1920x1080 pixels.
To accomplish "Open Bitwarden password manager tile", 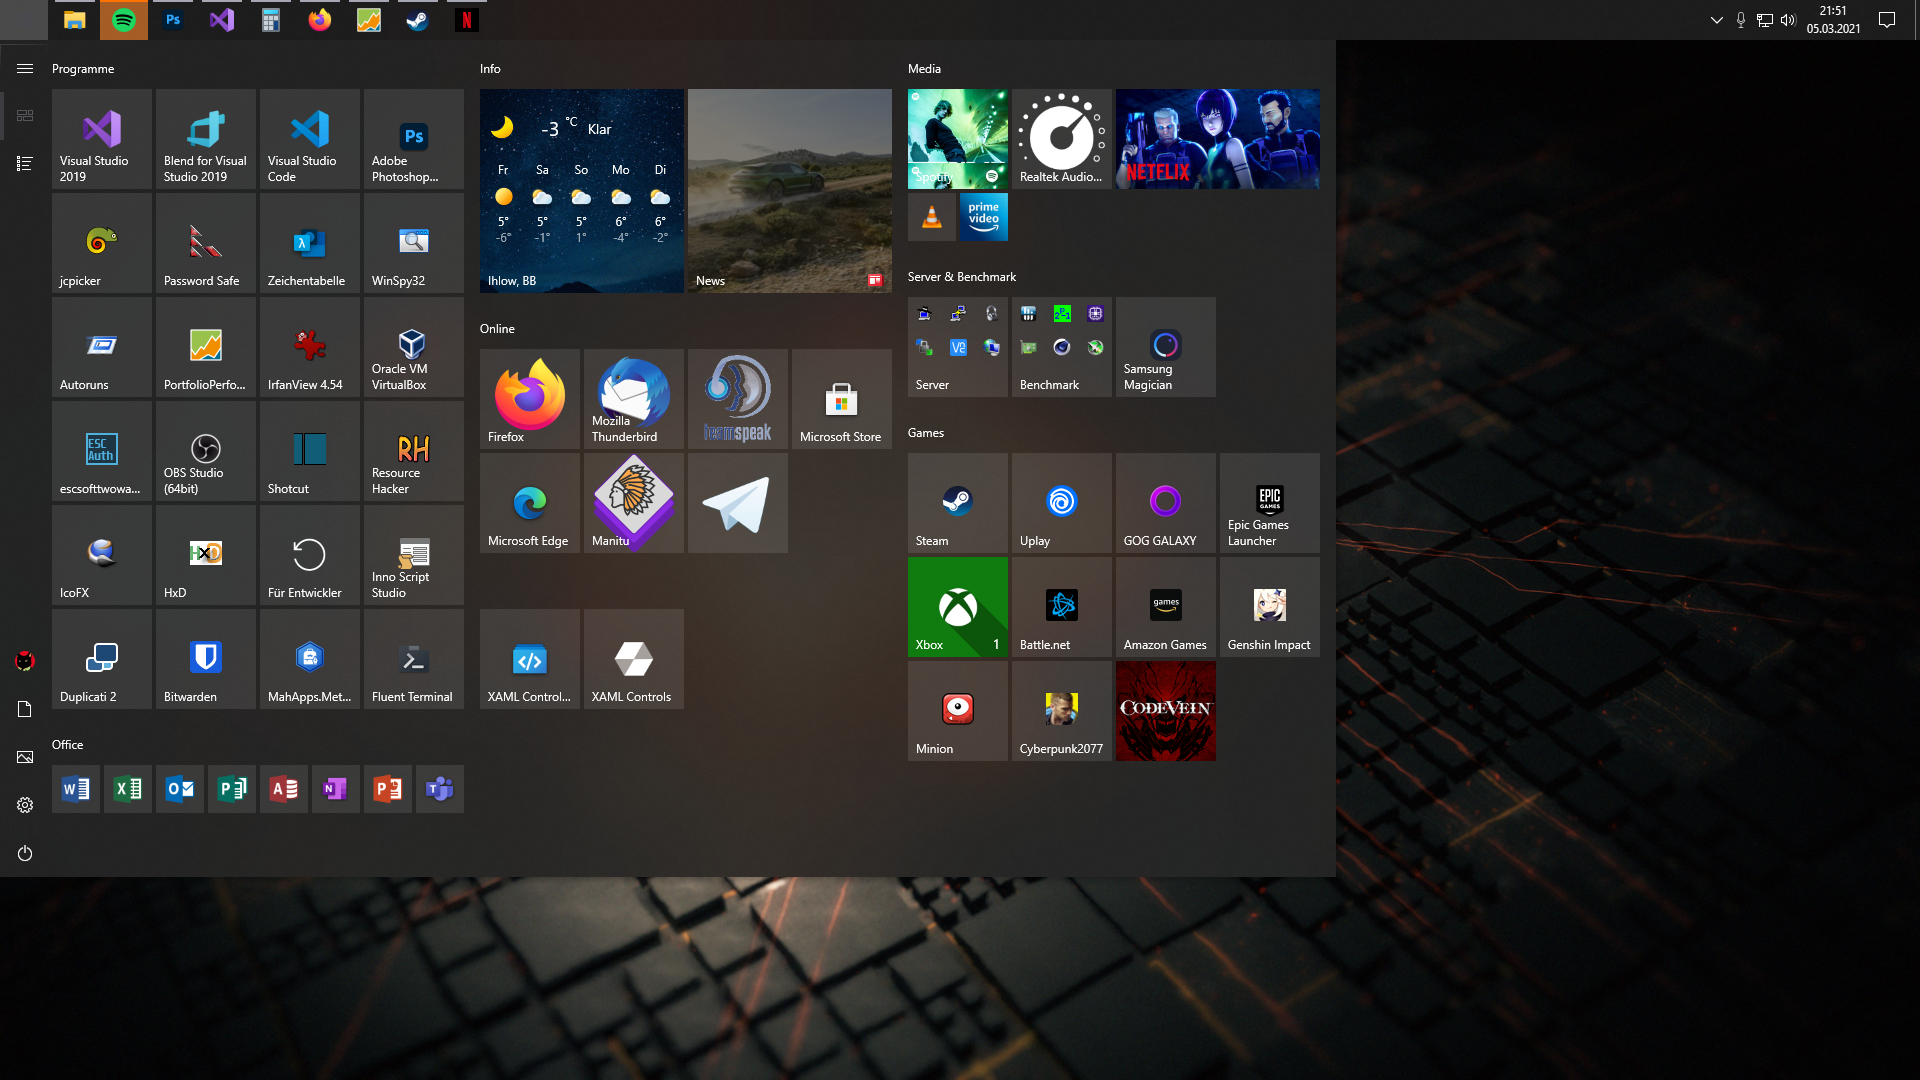I will coord(206,659).
